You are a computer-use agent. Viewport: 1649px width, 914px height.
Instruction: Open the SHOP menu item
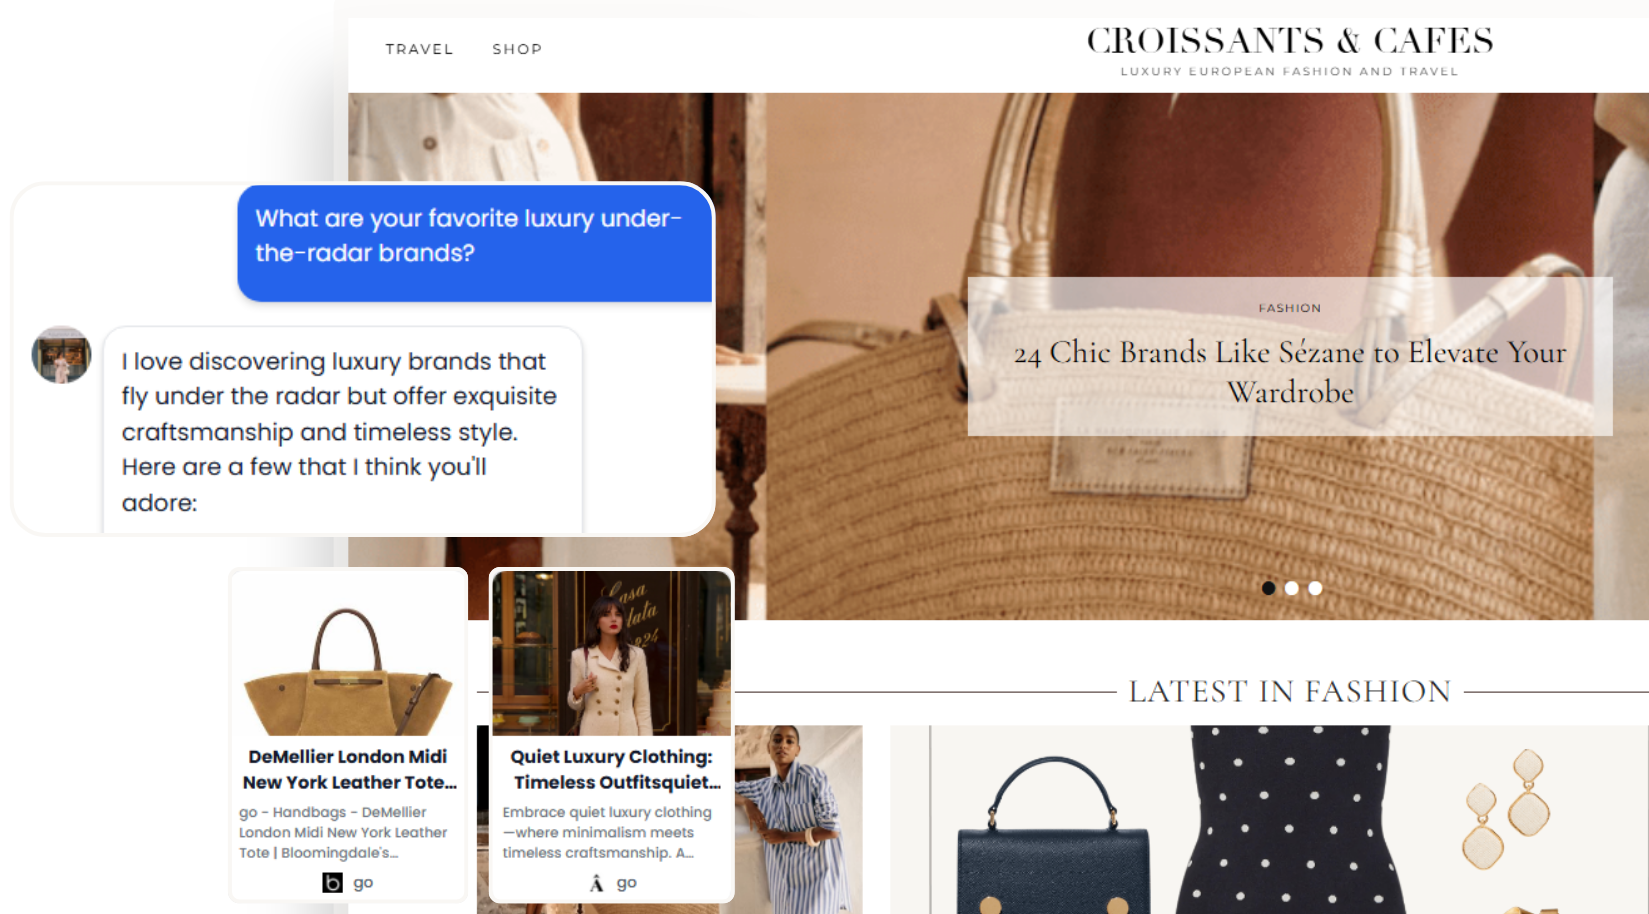pos(517,49)
